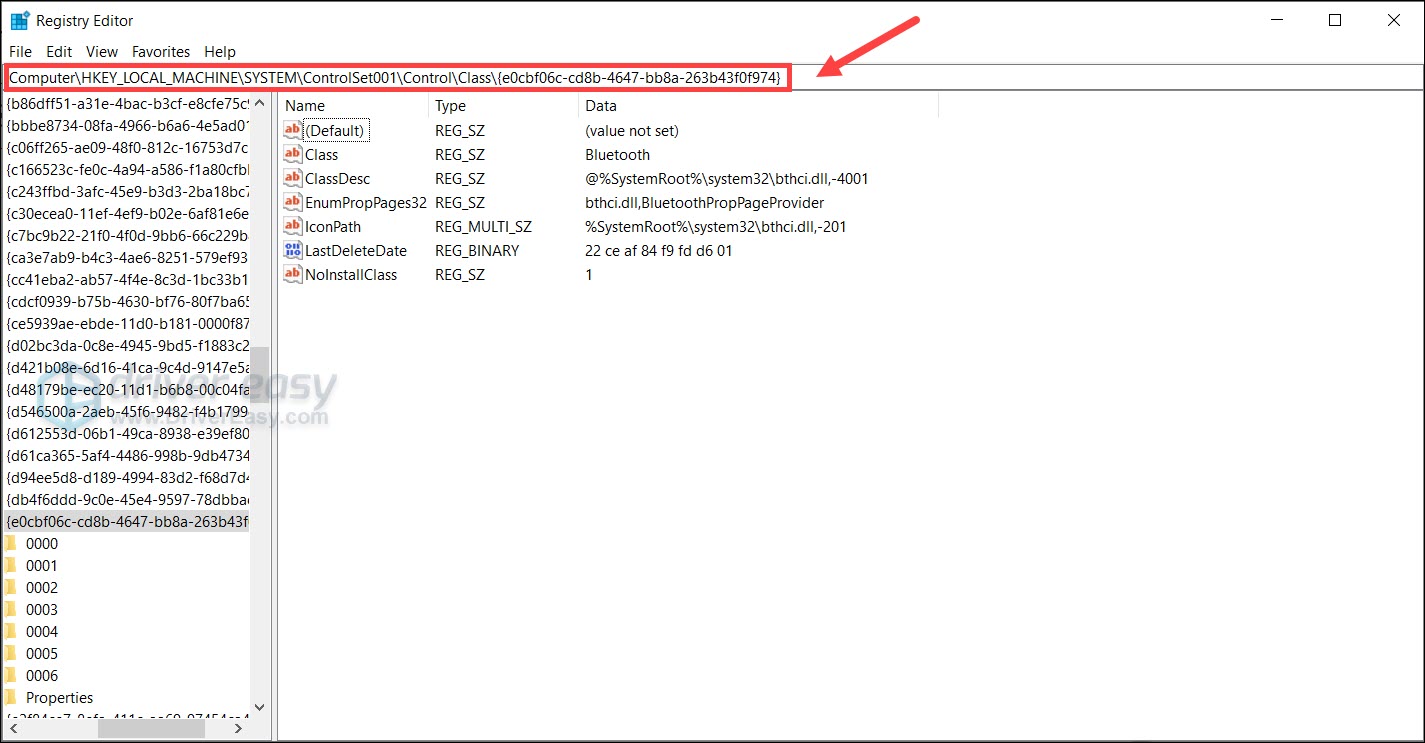The width and height of the screenshot is (1425, 743).
Task: Open the View menu
Action: [x=101, y=52]
